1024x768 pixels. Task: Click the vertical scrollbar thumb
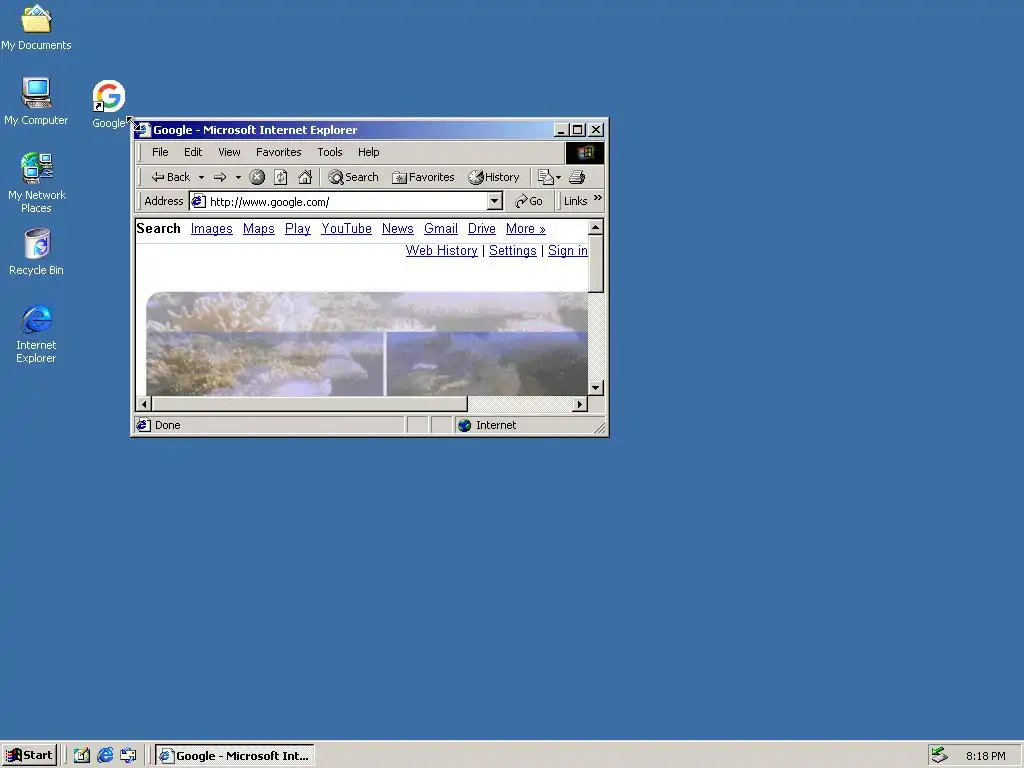tap(596, 264)
